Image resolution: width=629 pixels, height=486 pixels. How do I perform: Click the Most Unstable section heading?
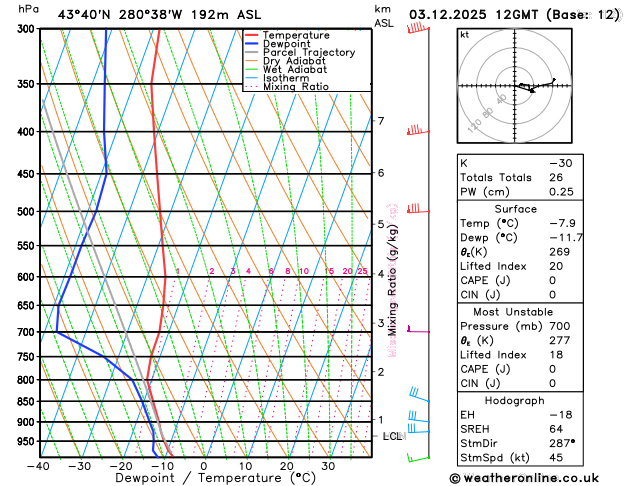(x=513, y=312)
